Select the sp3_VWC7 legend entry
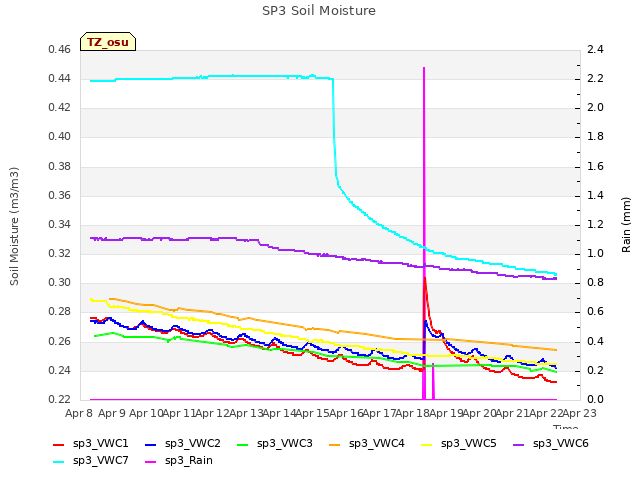Screen dimensions: 640x480 91,461
